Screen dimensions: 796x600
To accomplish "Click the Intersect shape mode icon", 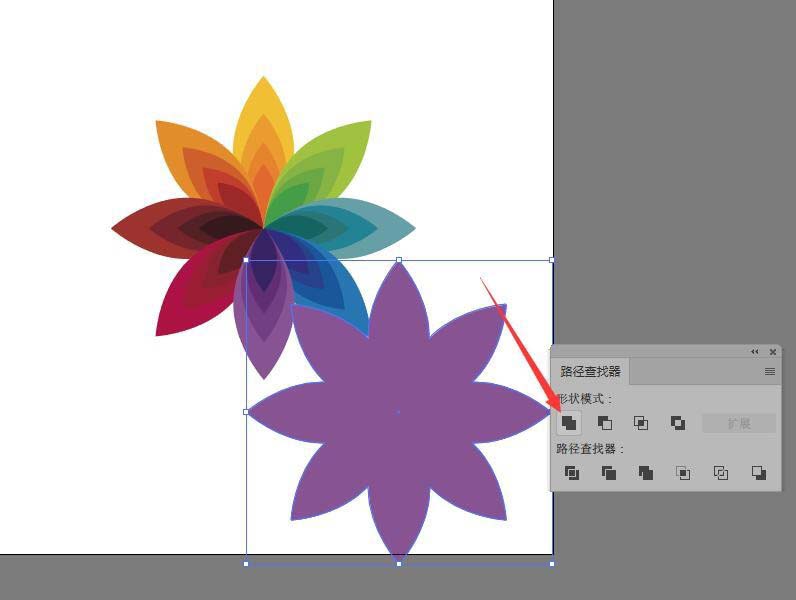I will point(641,423).
